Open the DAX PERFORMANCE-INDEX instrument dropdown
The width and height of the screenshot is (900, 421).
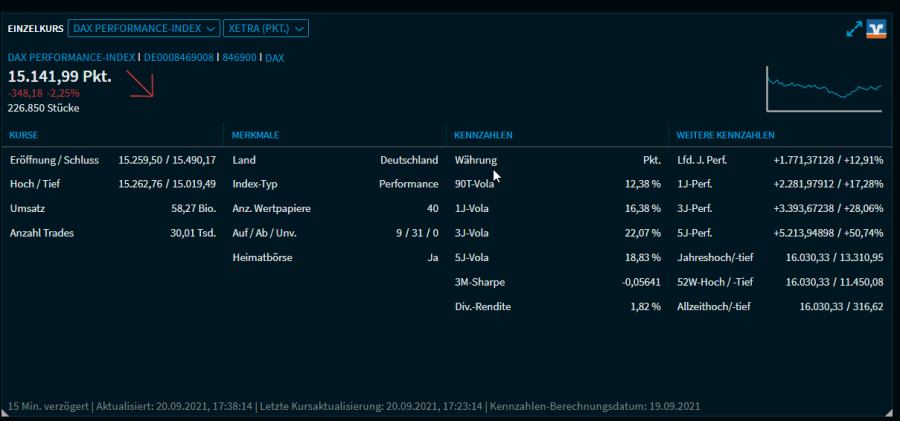(144, 28)
